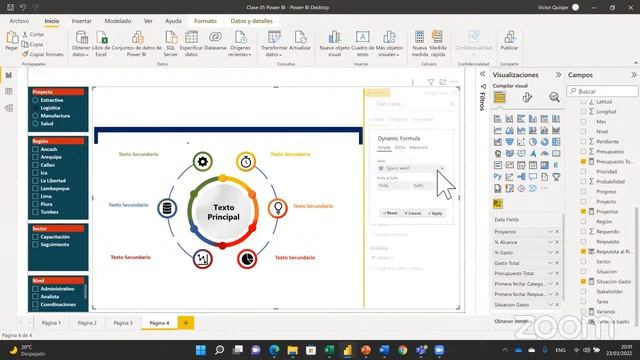Collapse the Campos pane
Image resolution: width=640 pixels, height=360 pixels.
click(633, 75)
